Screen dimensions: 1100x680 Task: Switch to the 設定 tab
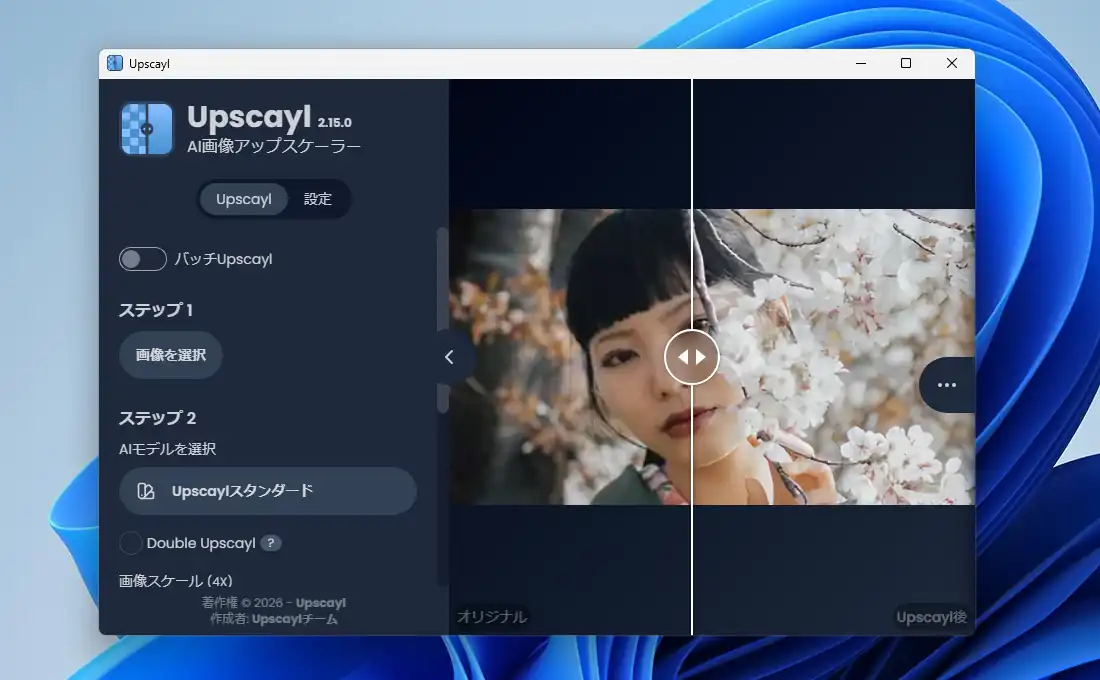[318, 199]
